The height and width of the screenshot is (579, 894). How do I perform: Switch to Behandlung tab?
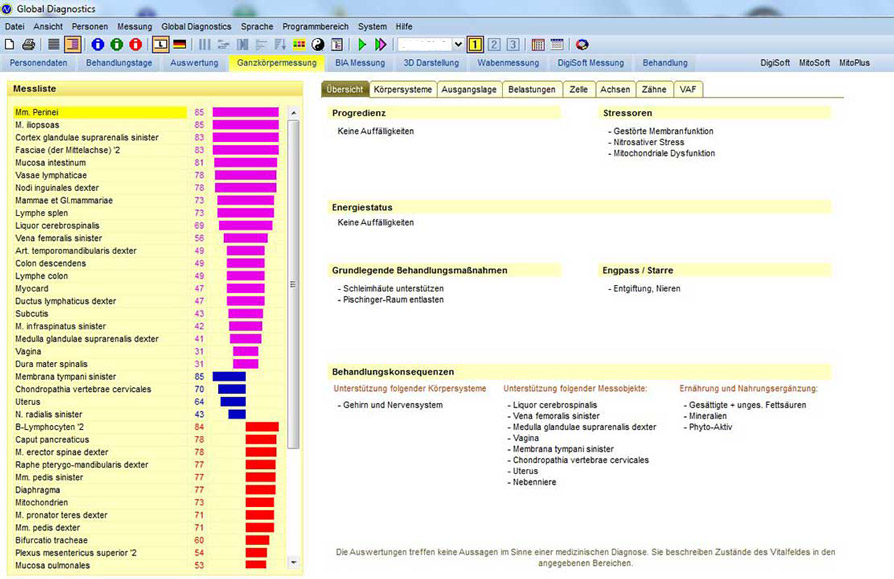tap(665, 63)
